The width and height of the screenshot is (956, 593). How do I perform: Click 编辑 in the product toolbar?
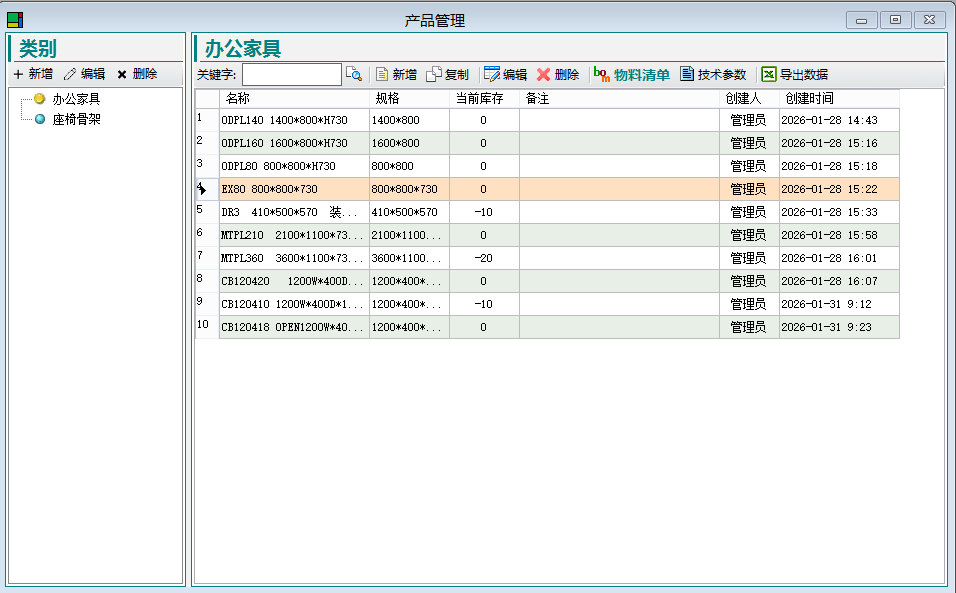[x=505, y=74]
